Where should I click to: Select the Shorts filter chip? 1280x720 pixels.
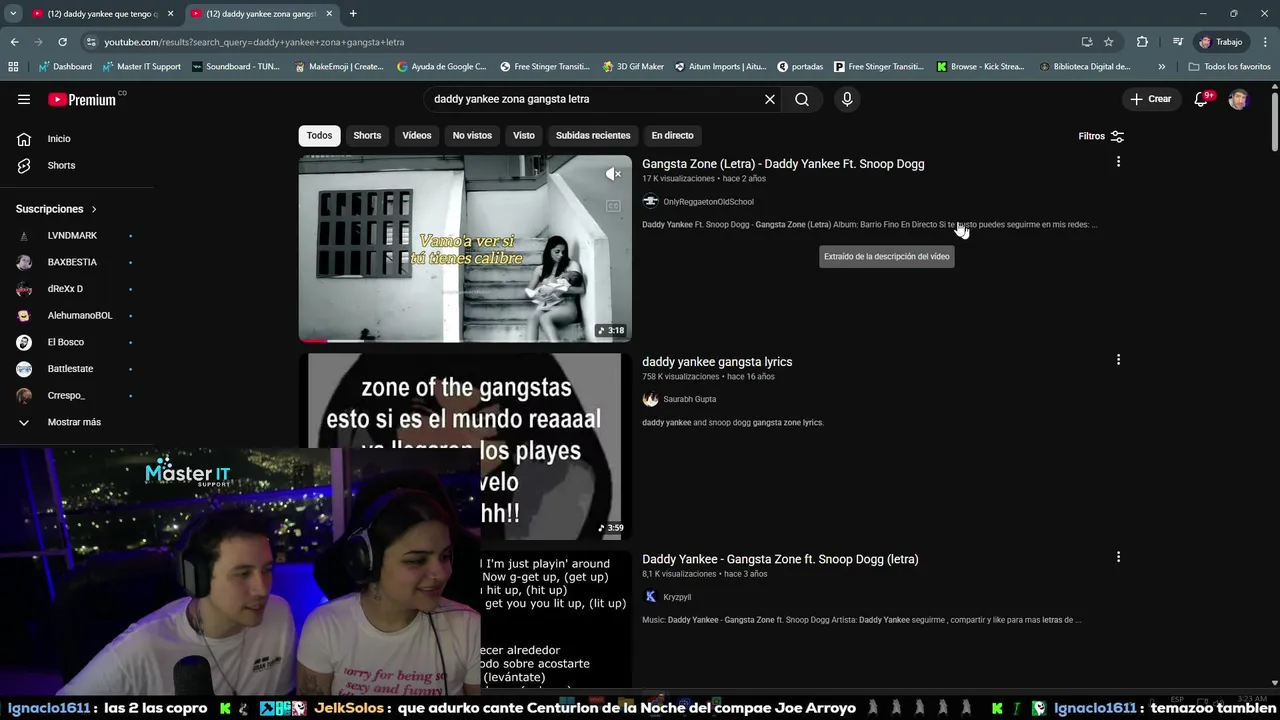pos(367,135)
